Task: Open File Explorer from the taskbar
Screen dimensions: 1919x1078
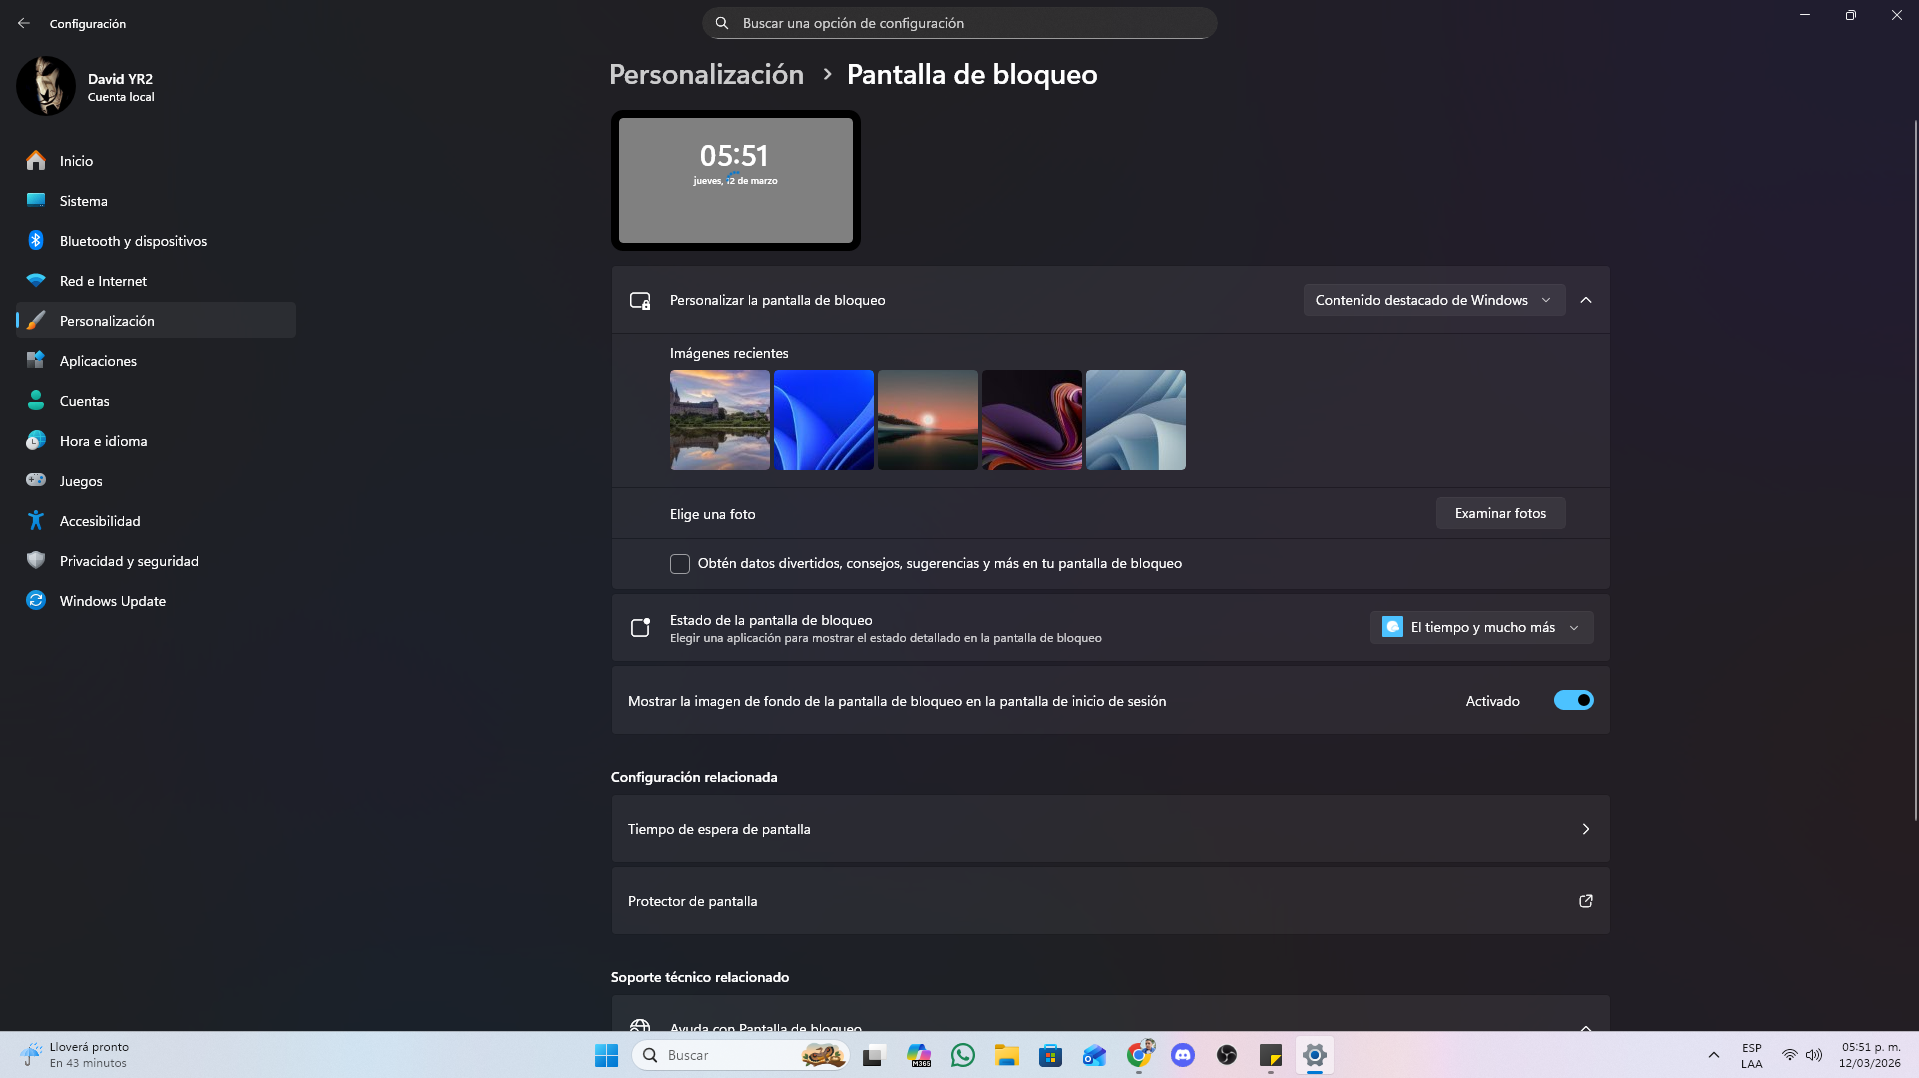Action: pyautogui.click(x=1006, y=1055)
